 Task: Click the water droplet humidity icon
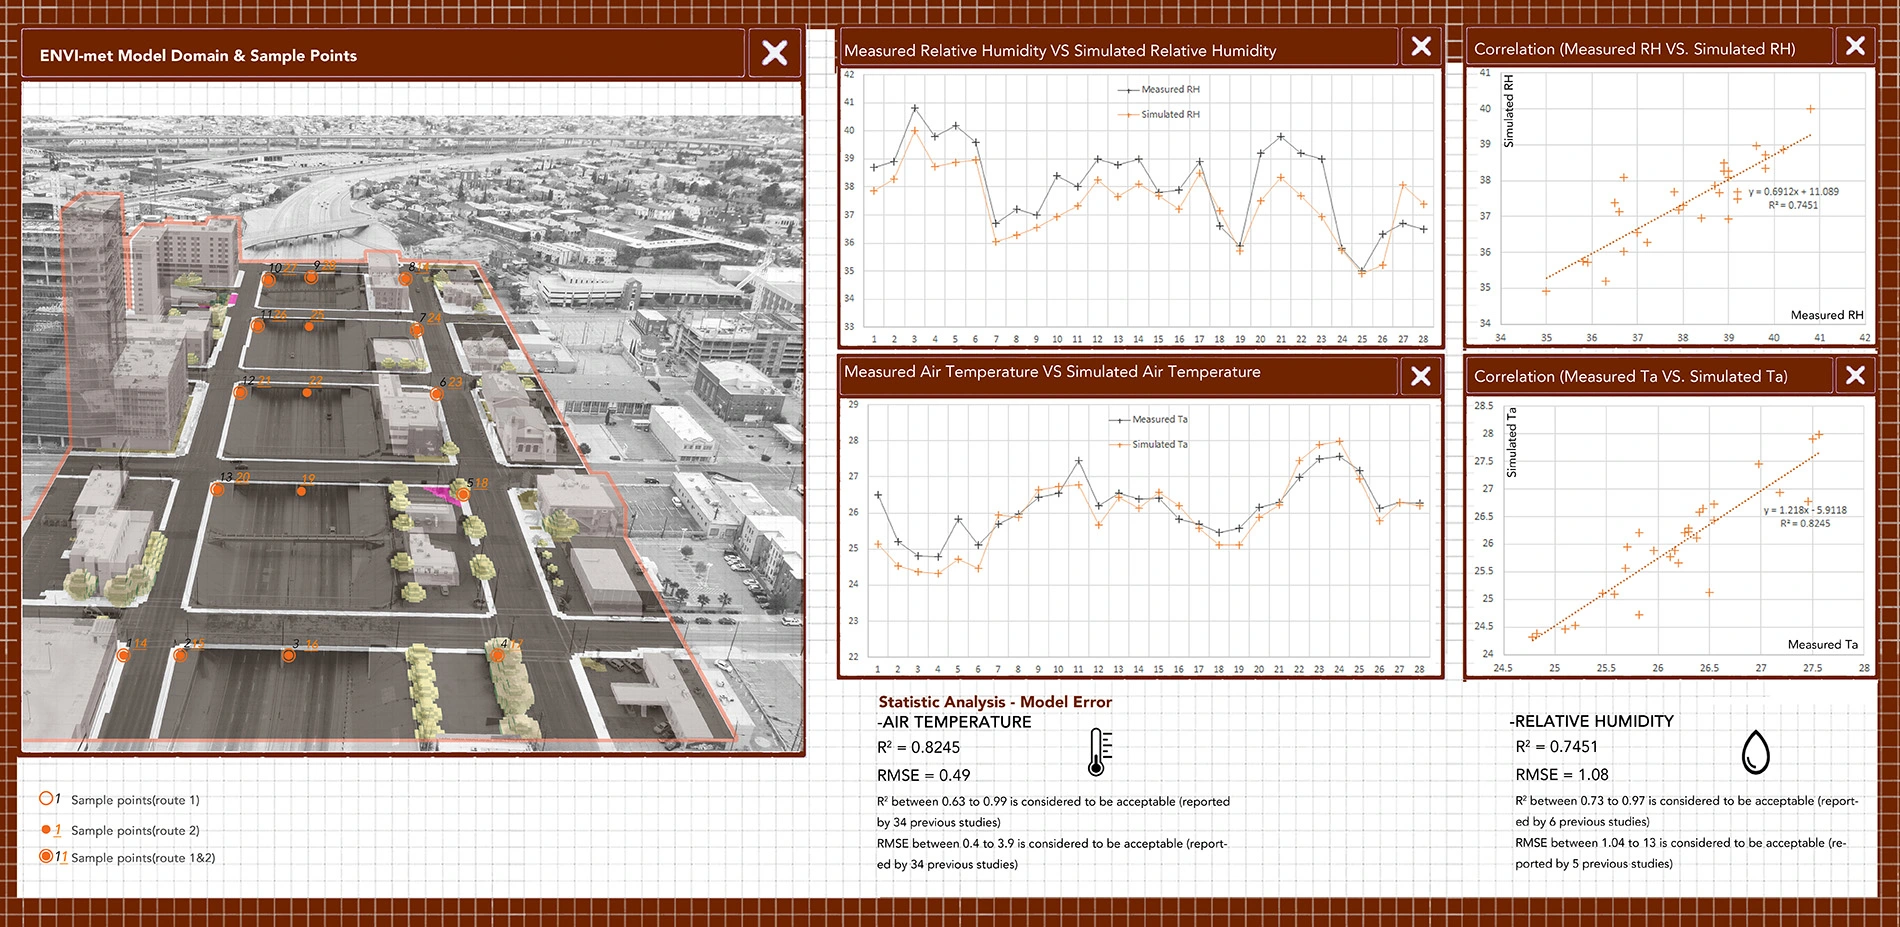coord(1755,752)
